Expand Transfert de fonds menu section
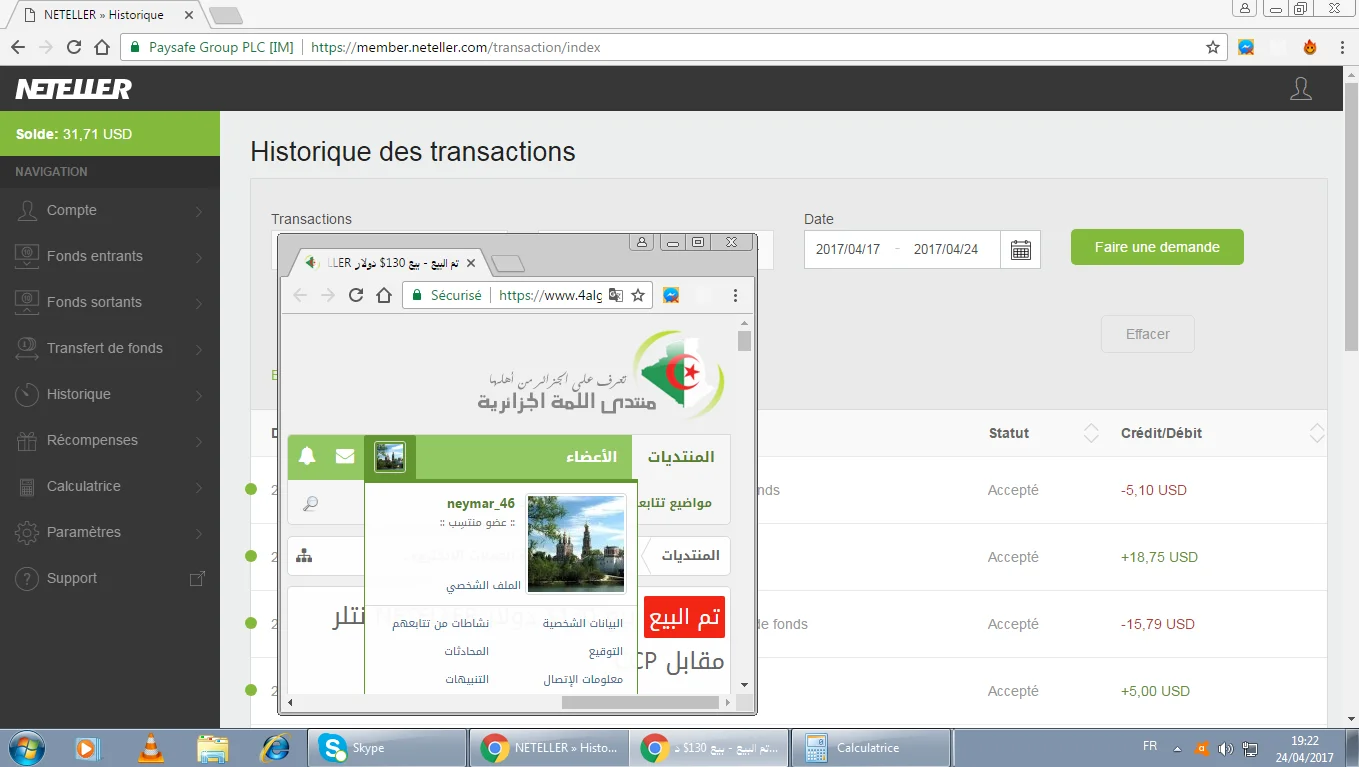Image resolution: width=1359 pixels, height=767 pixels. [x=110, y=349]
